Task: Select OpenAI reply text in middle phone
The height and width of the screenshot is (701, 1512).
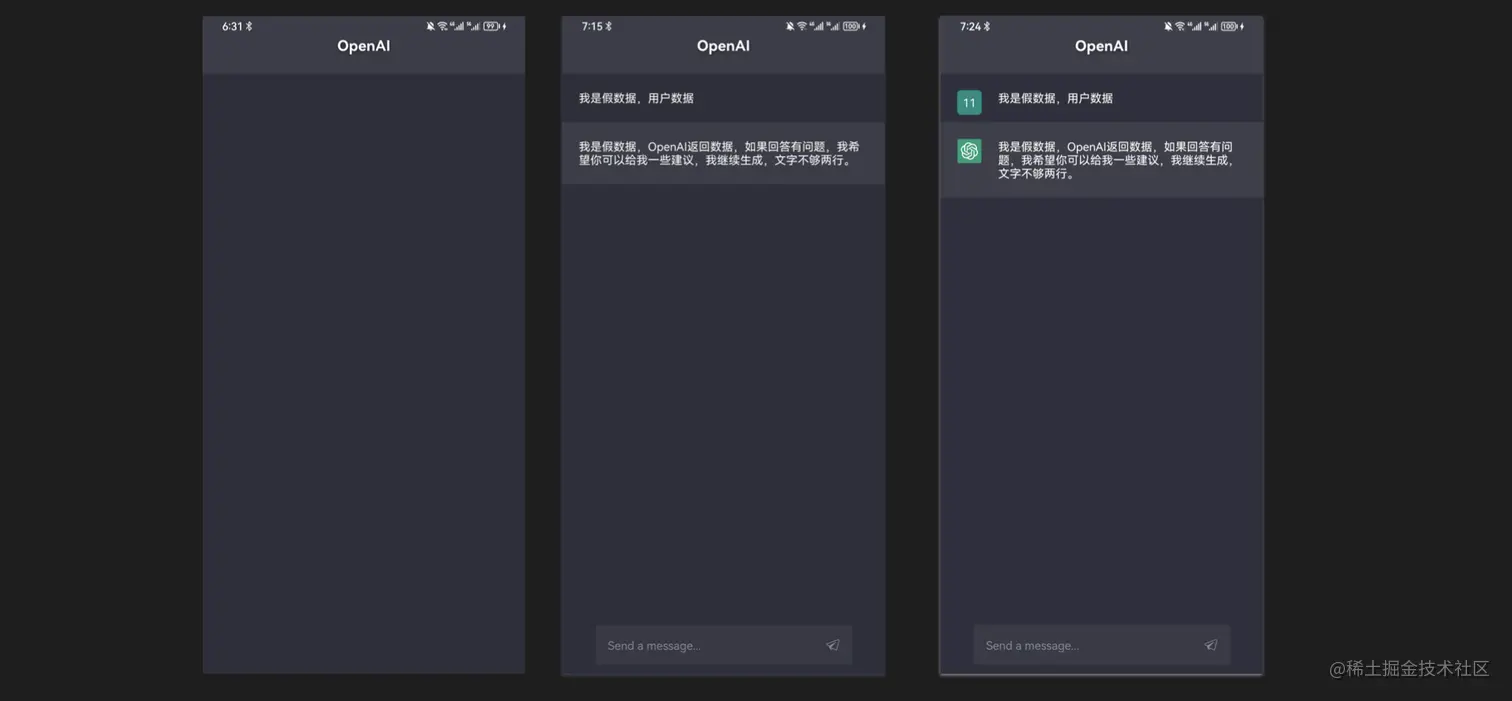Action: pos(718,153)
